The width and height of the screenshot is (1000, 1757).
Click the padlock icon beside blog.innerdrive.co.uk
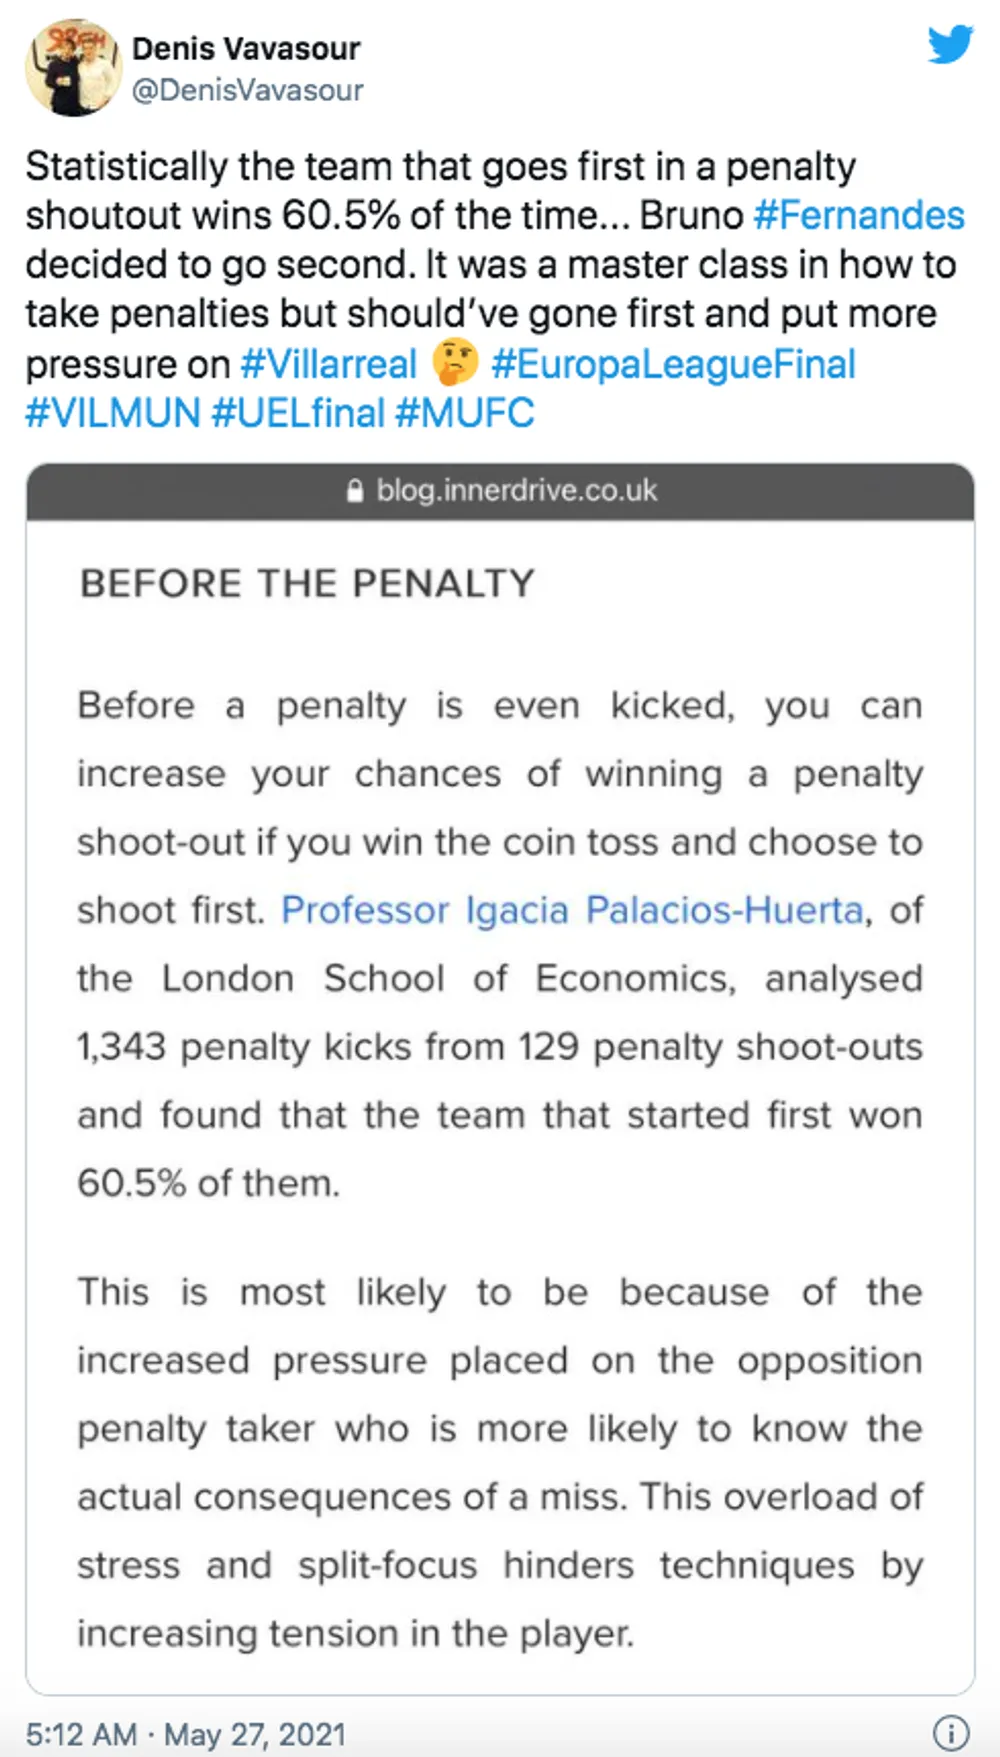[x=354, y=490]
